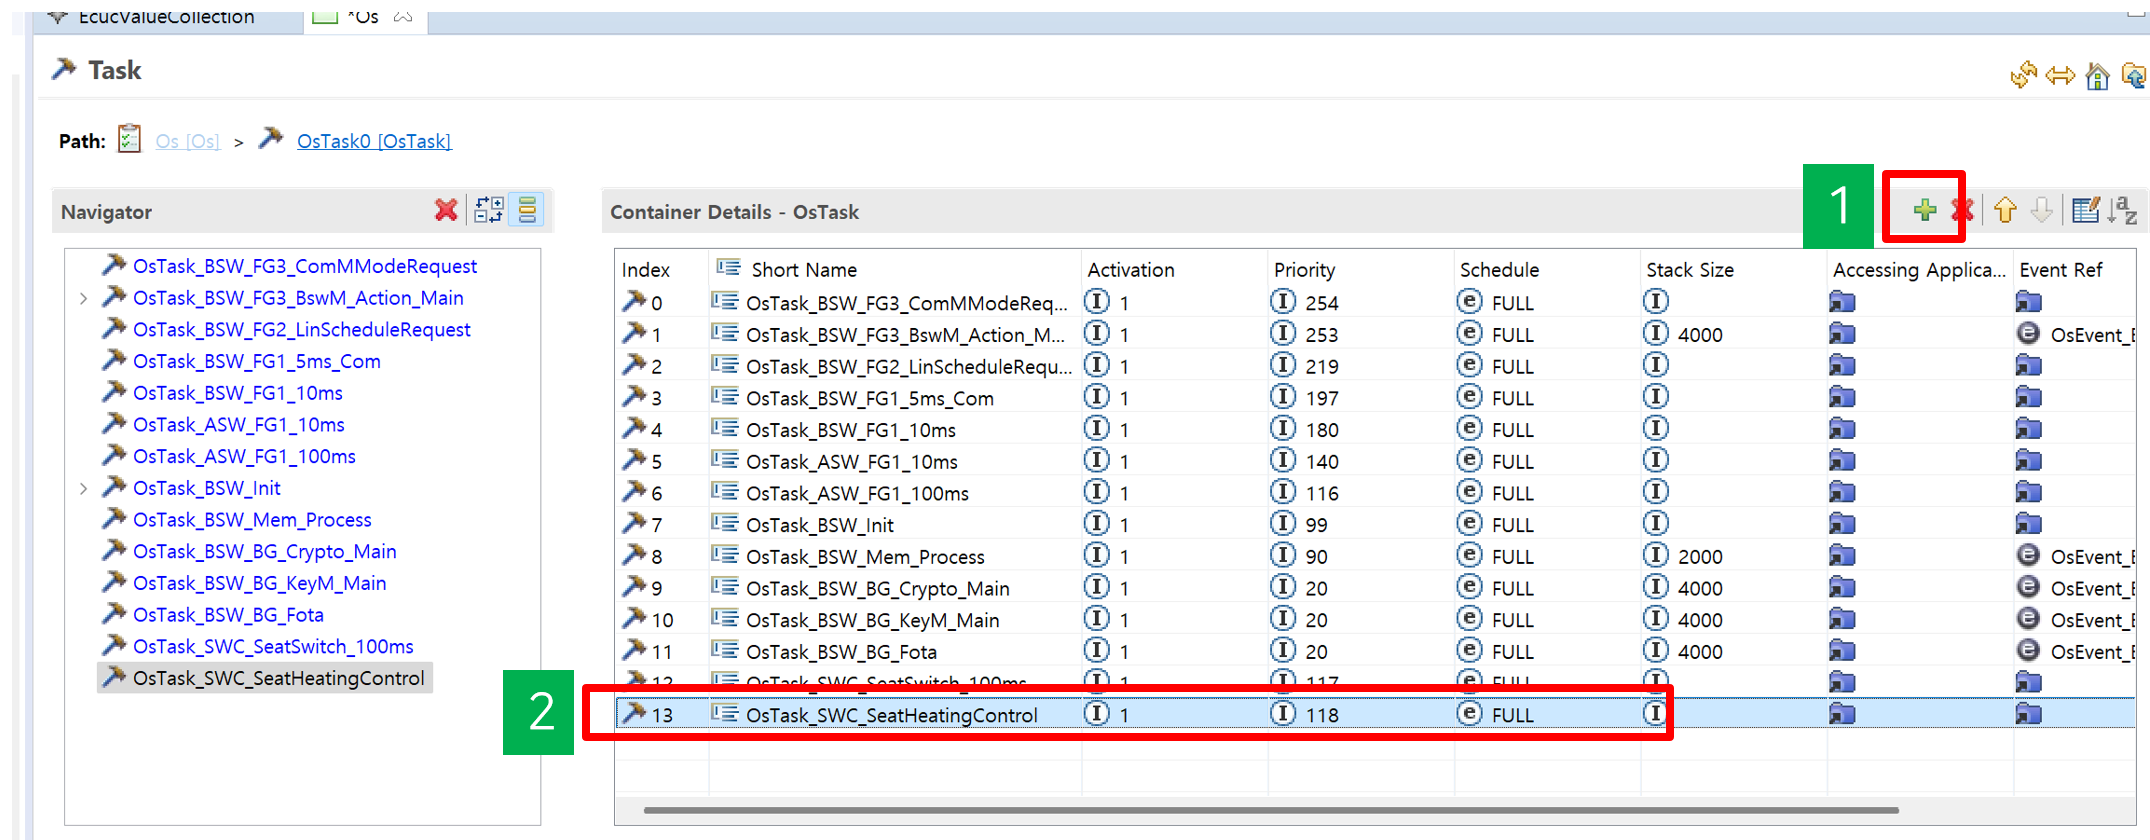Select OsTask_BSW_BG_Fota in Navigator

point(228,615)
